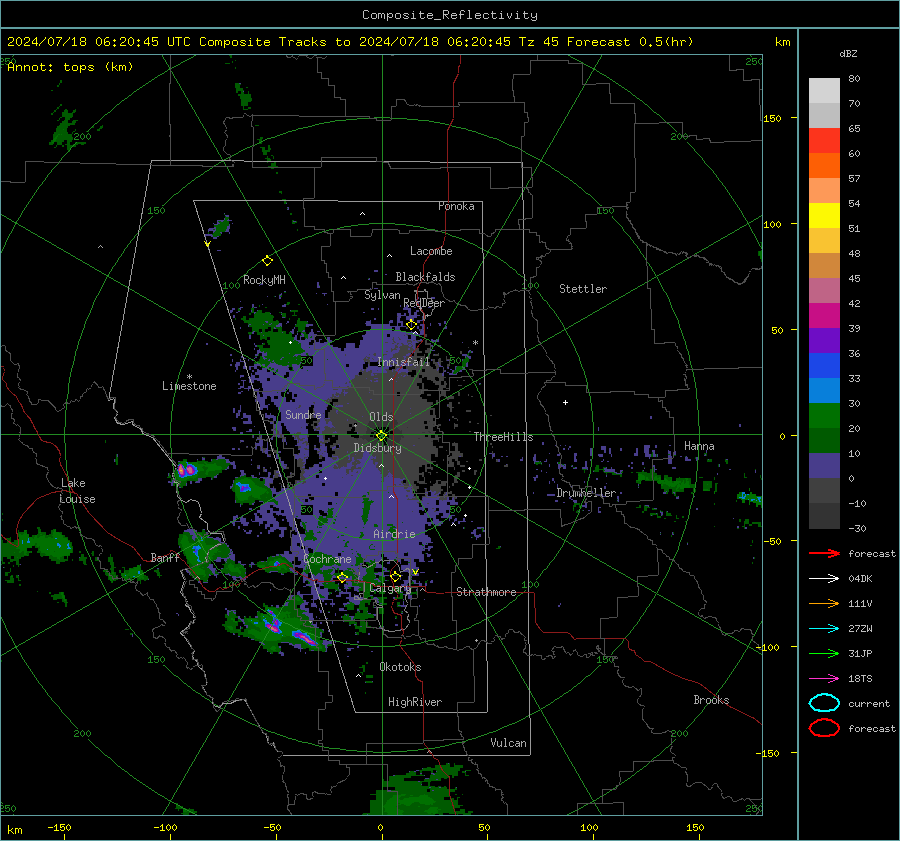Click the Okotoks city label

coord(400,667)
